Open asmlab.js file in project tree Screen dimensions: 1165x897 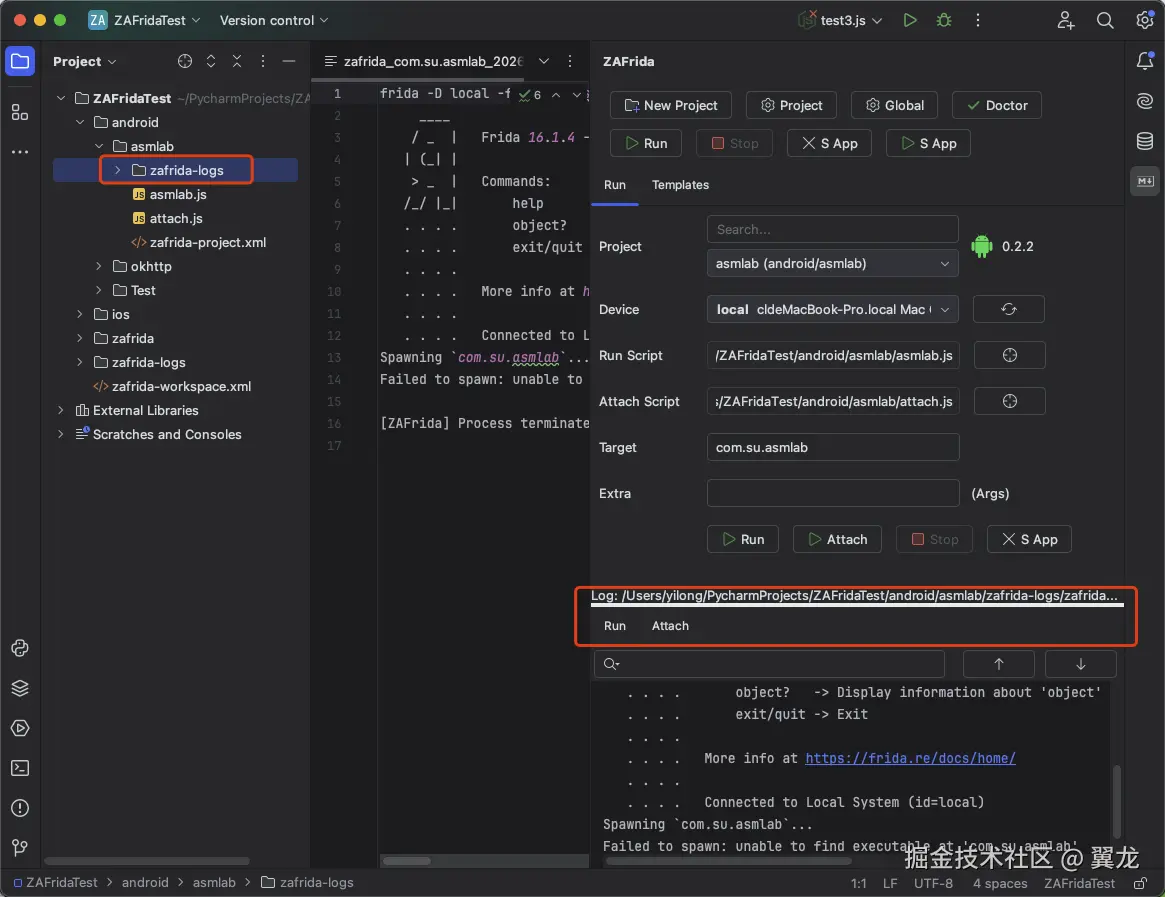[178, 194]
